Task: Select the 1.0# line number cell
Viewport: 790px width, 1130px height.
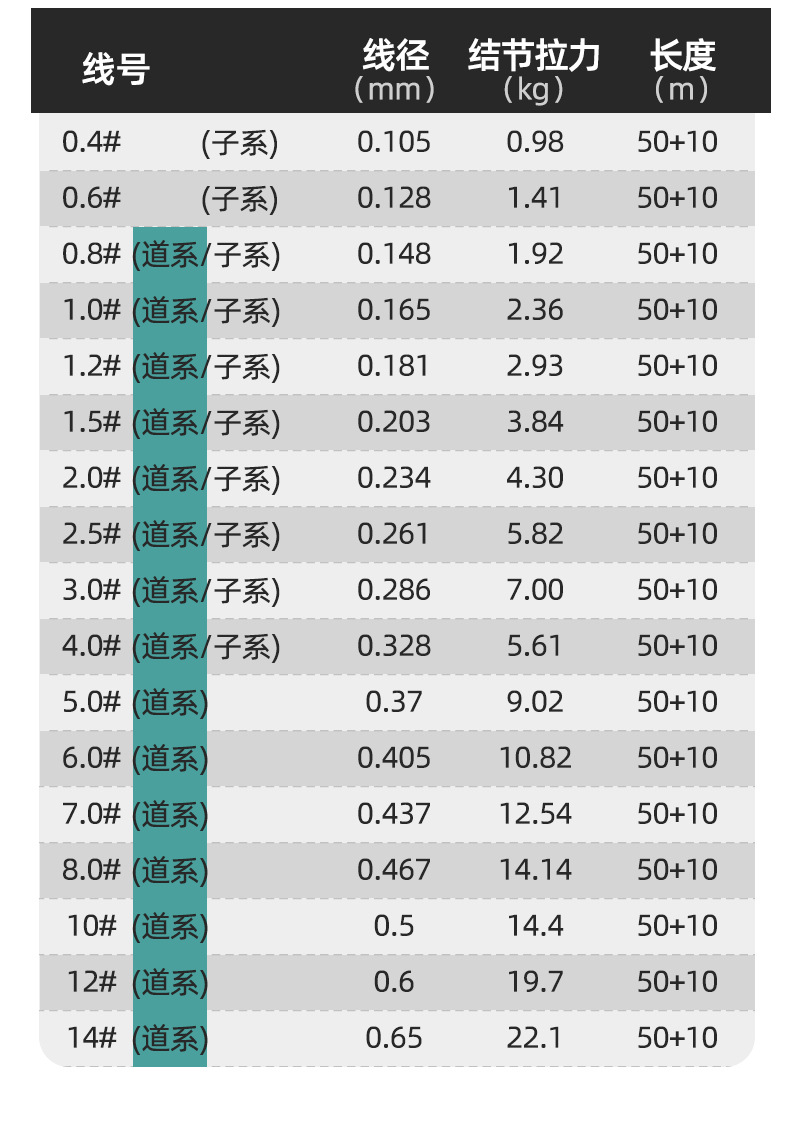Action: click(x=91, y=310)
